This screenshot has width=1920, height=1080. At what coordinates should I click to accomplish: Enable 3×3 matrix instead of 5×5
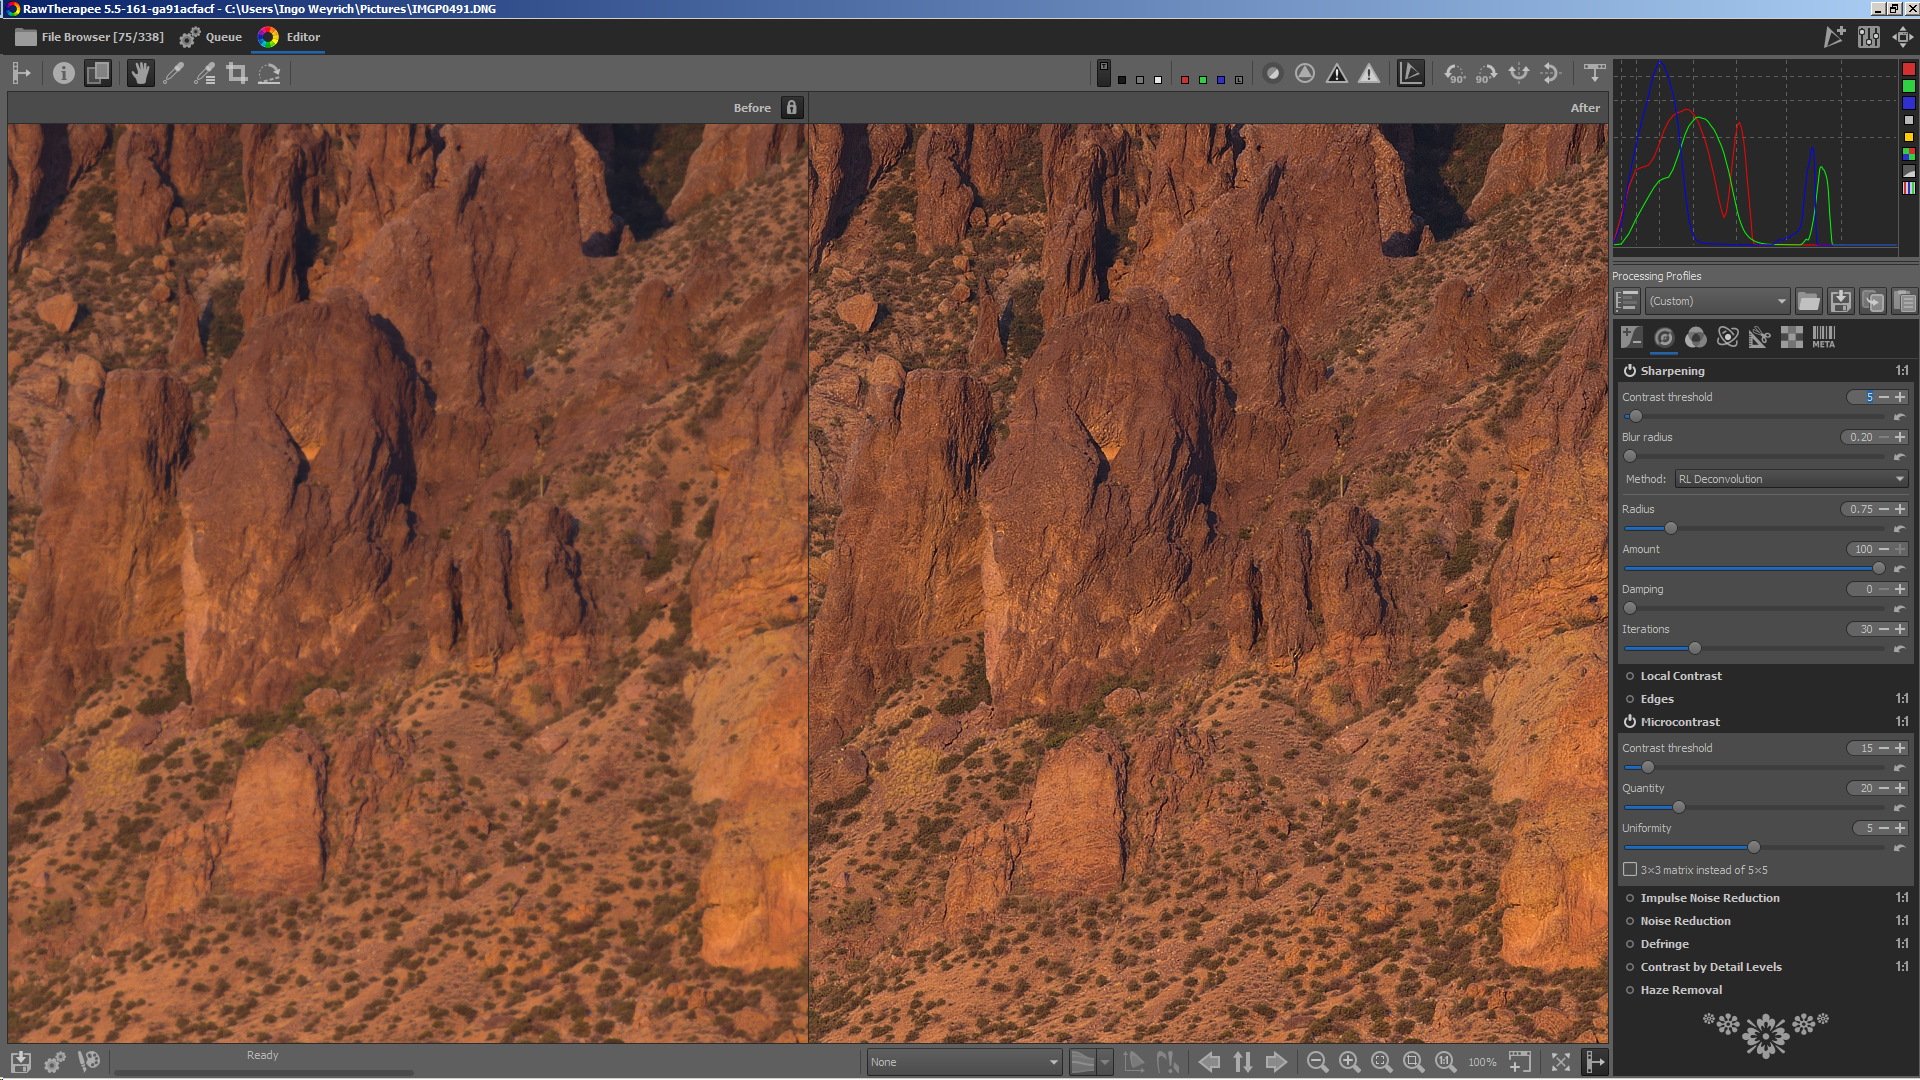point(1630,870)
